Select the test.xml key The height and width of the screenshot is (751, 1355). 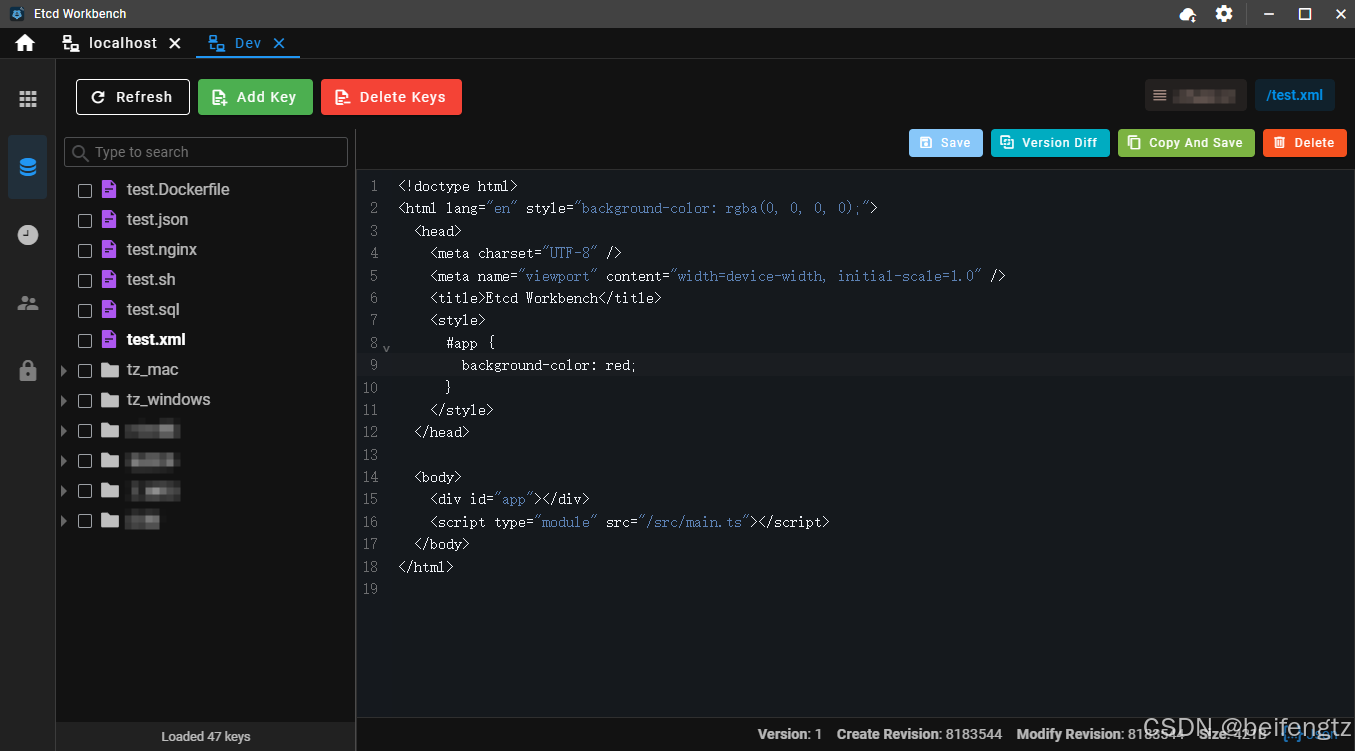pyautogui.click(x=156, y=339)
